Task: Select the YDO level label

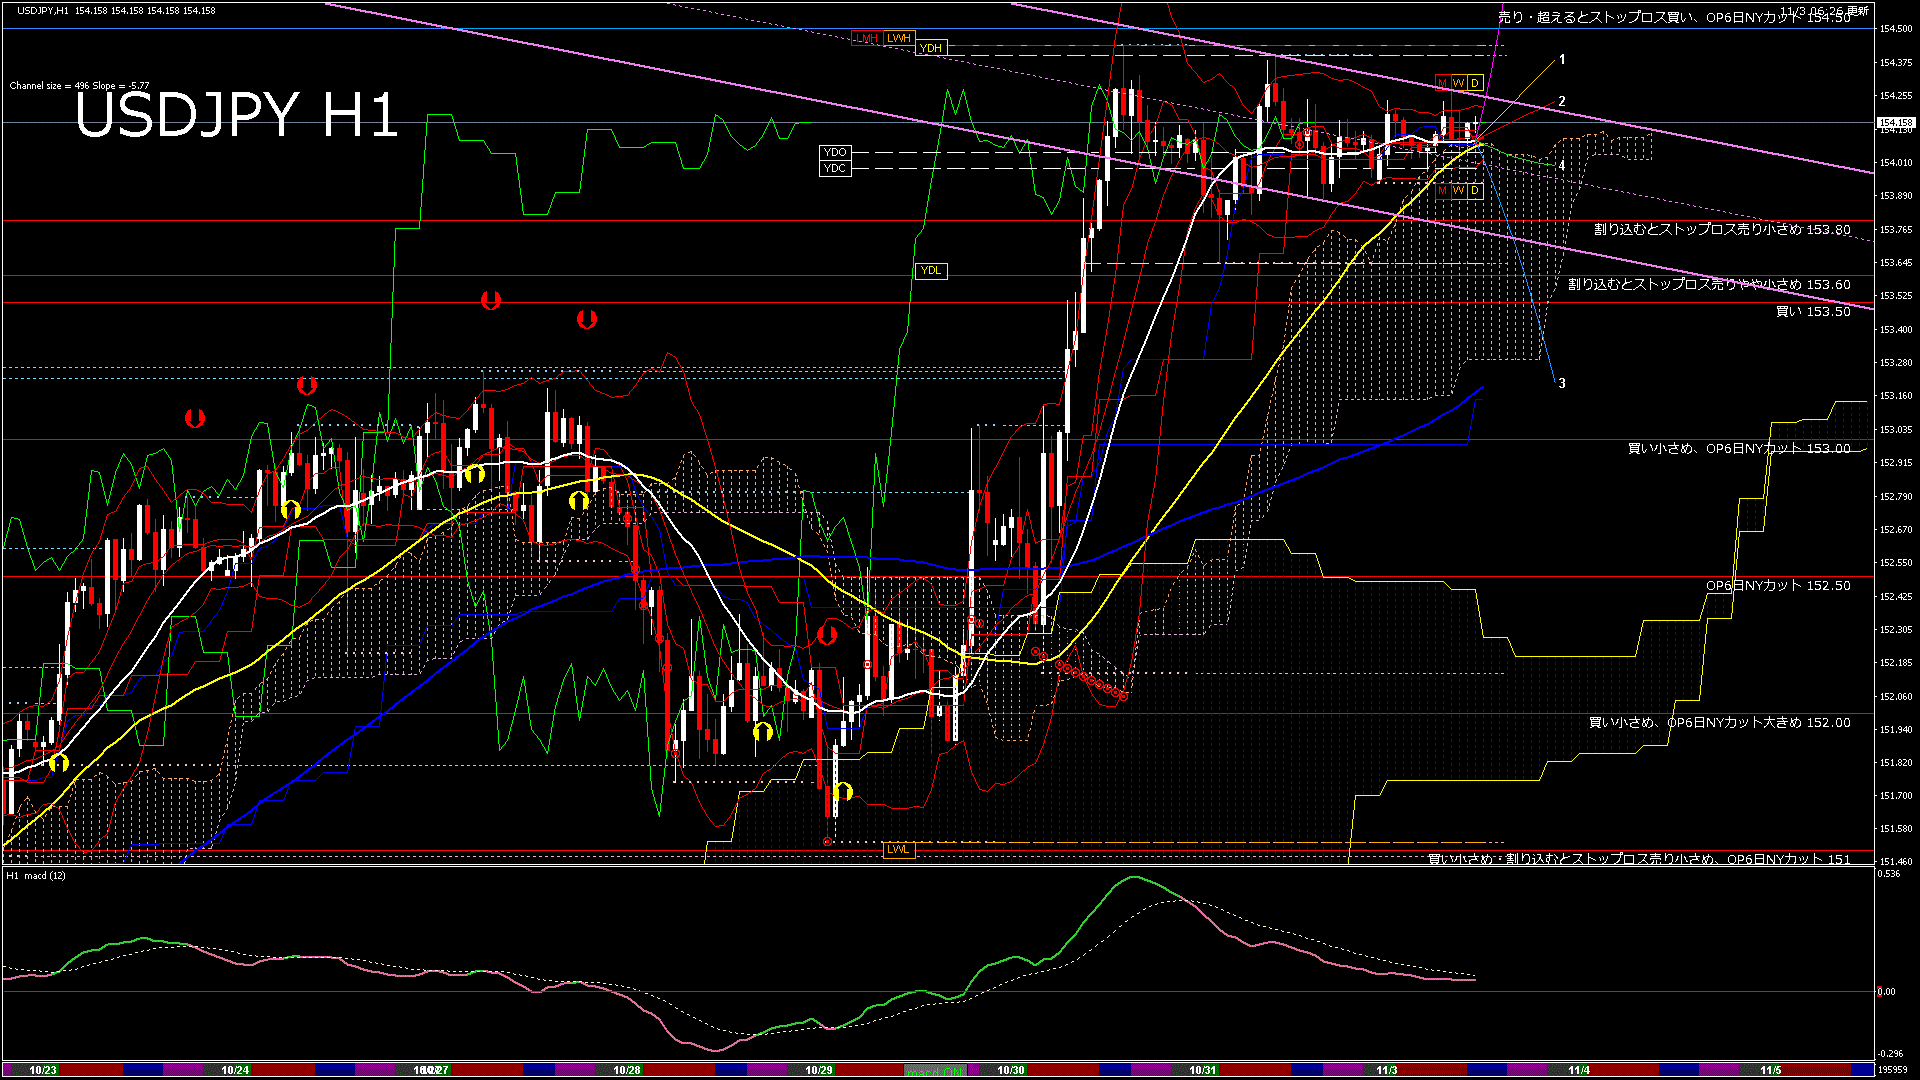Action: 835,153
